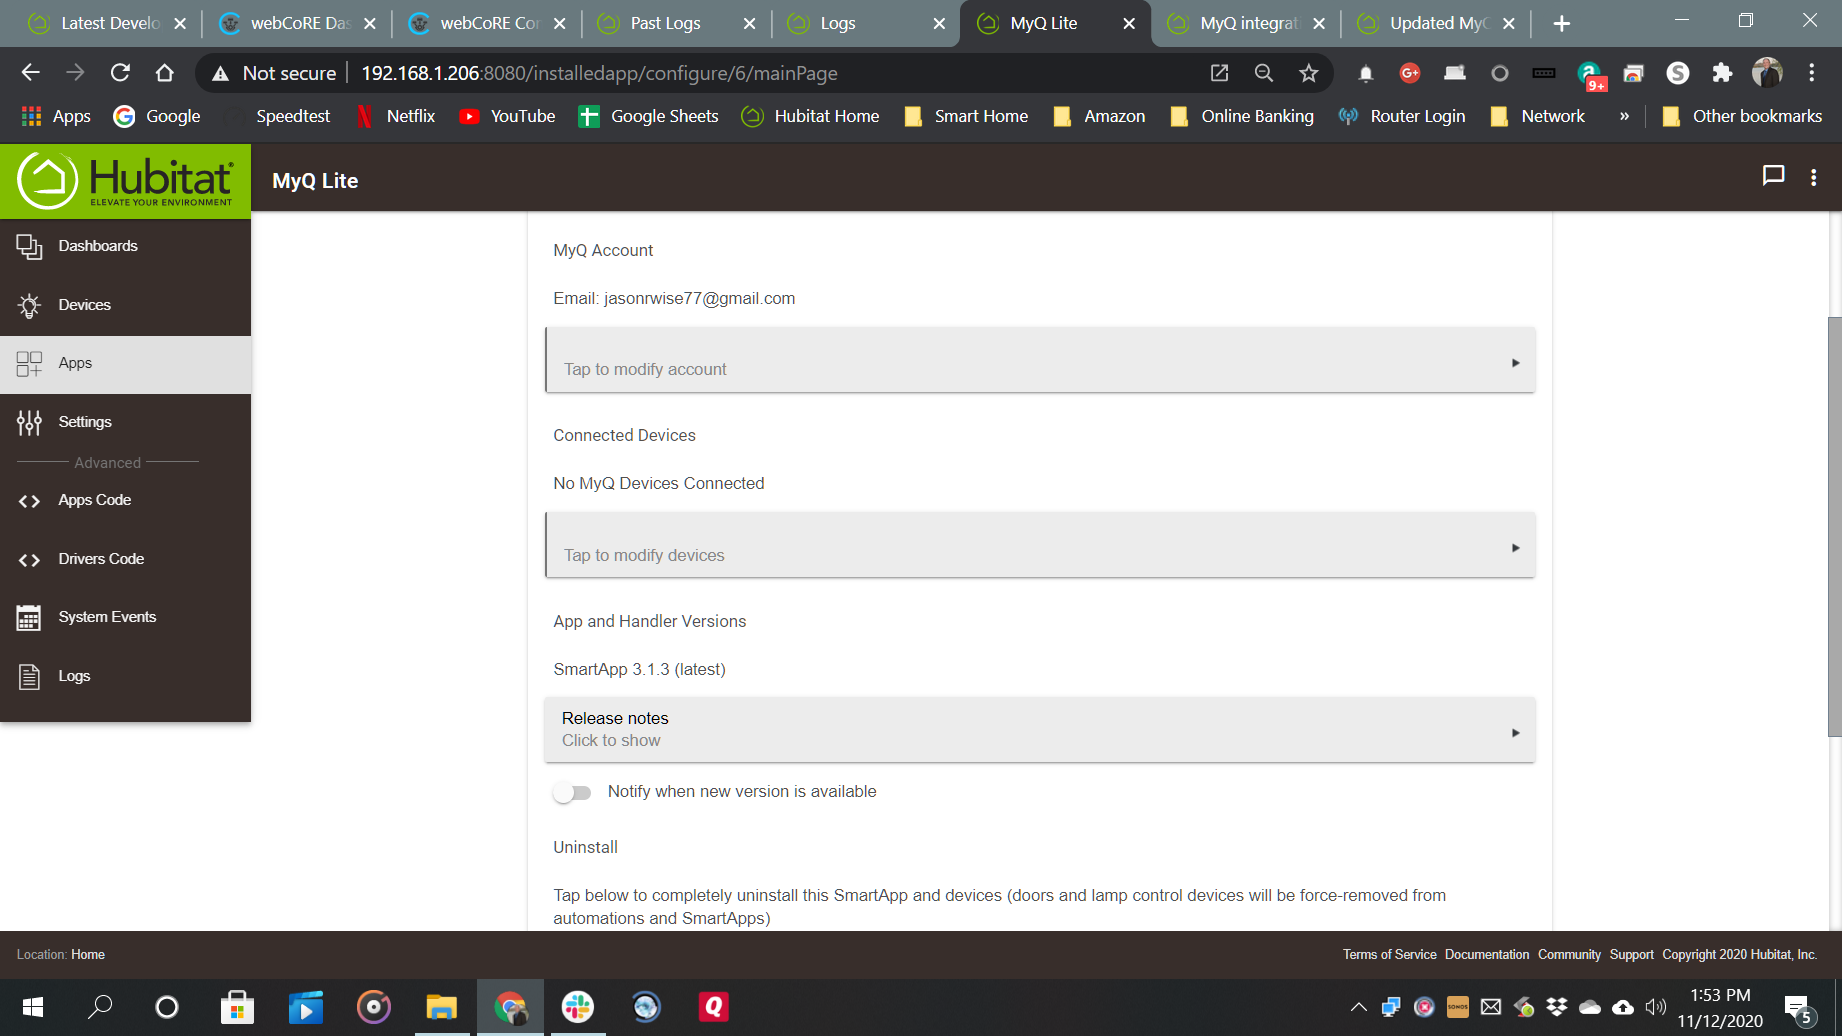This screenshot has width=1842, height=1036.
Task: Switch to the MyQ integration tab
Action: 1247,24
